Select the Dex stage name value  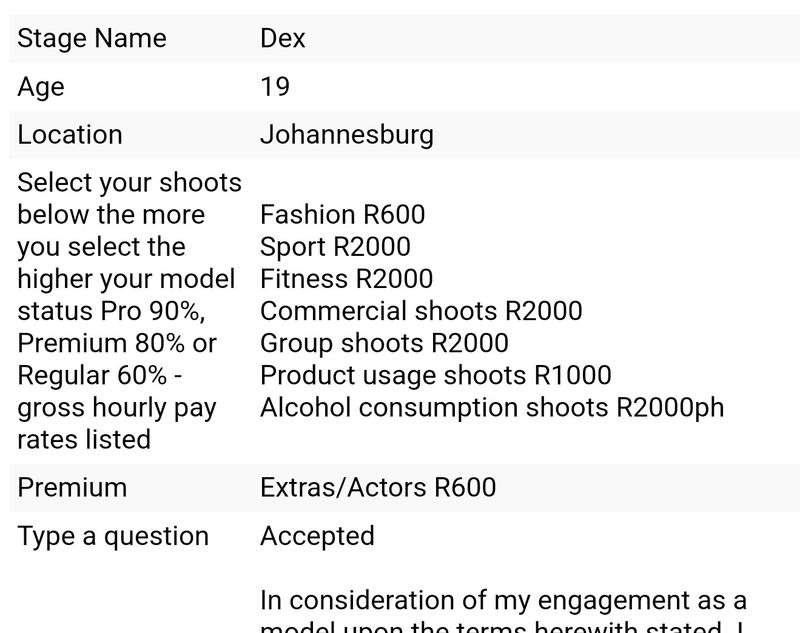tap(283, 38)
